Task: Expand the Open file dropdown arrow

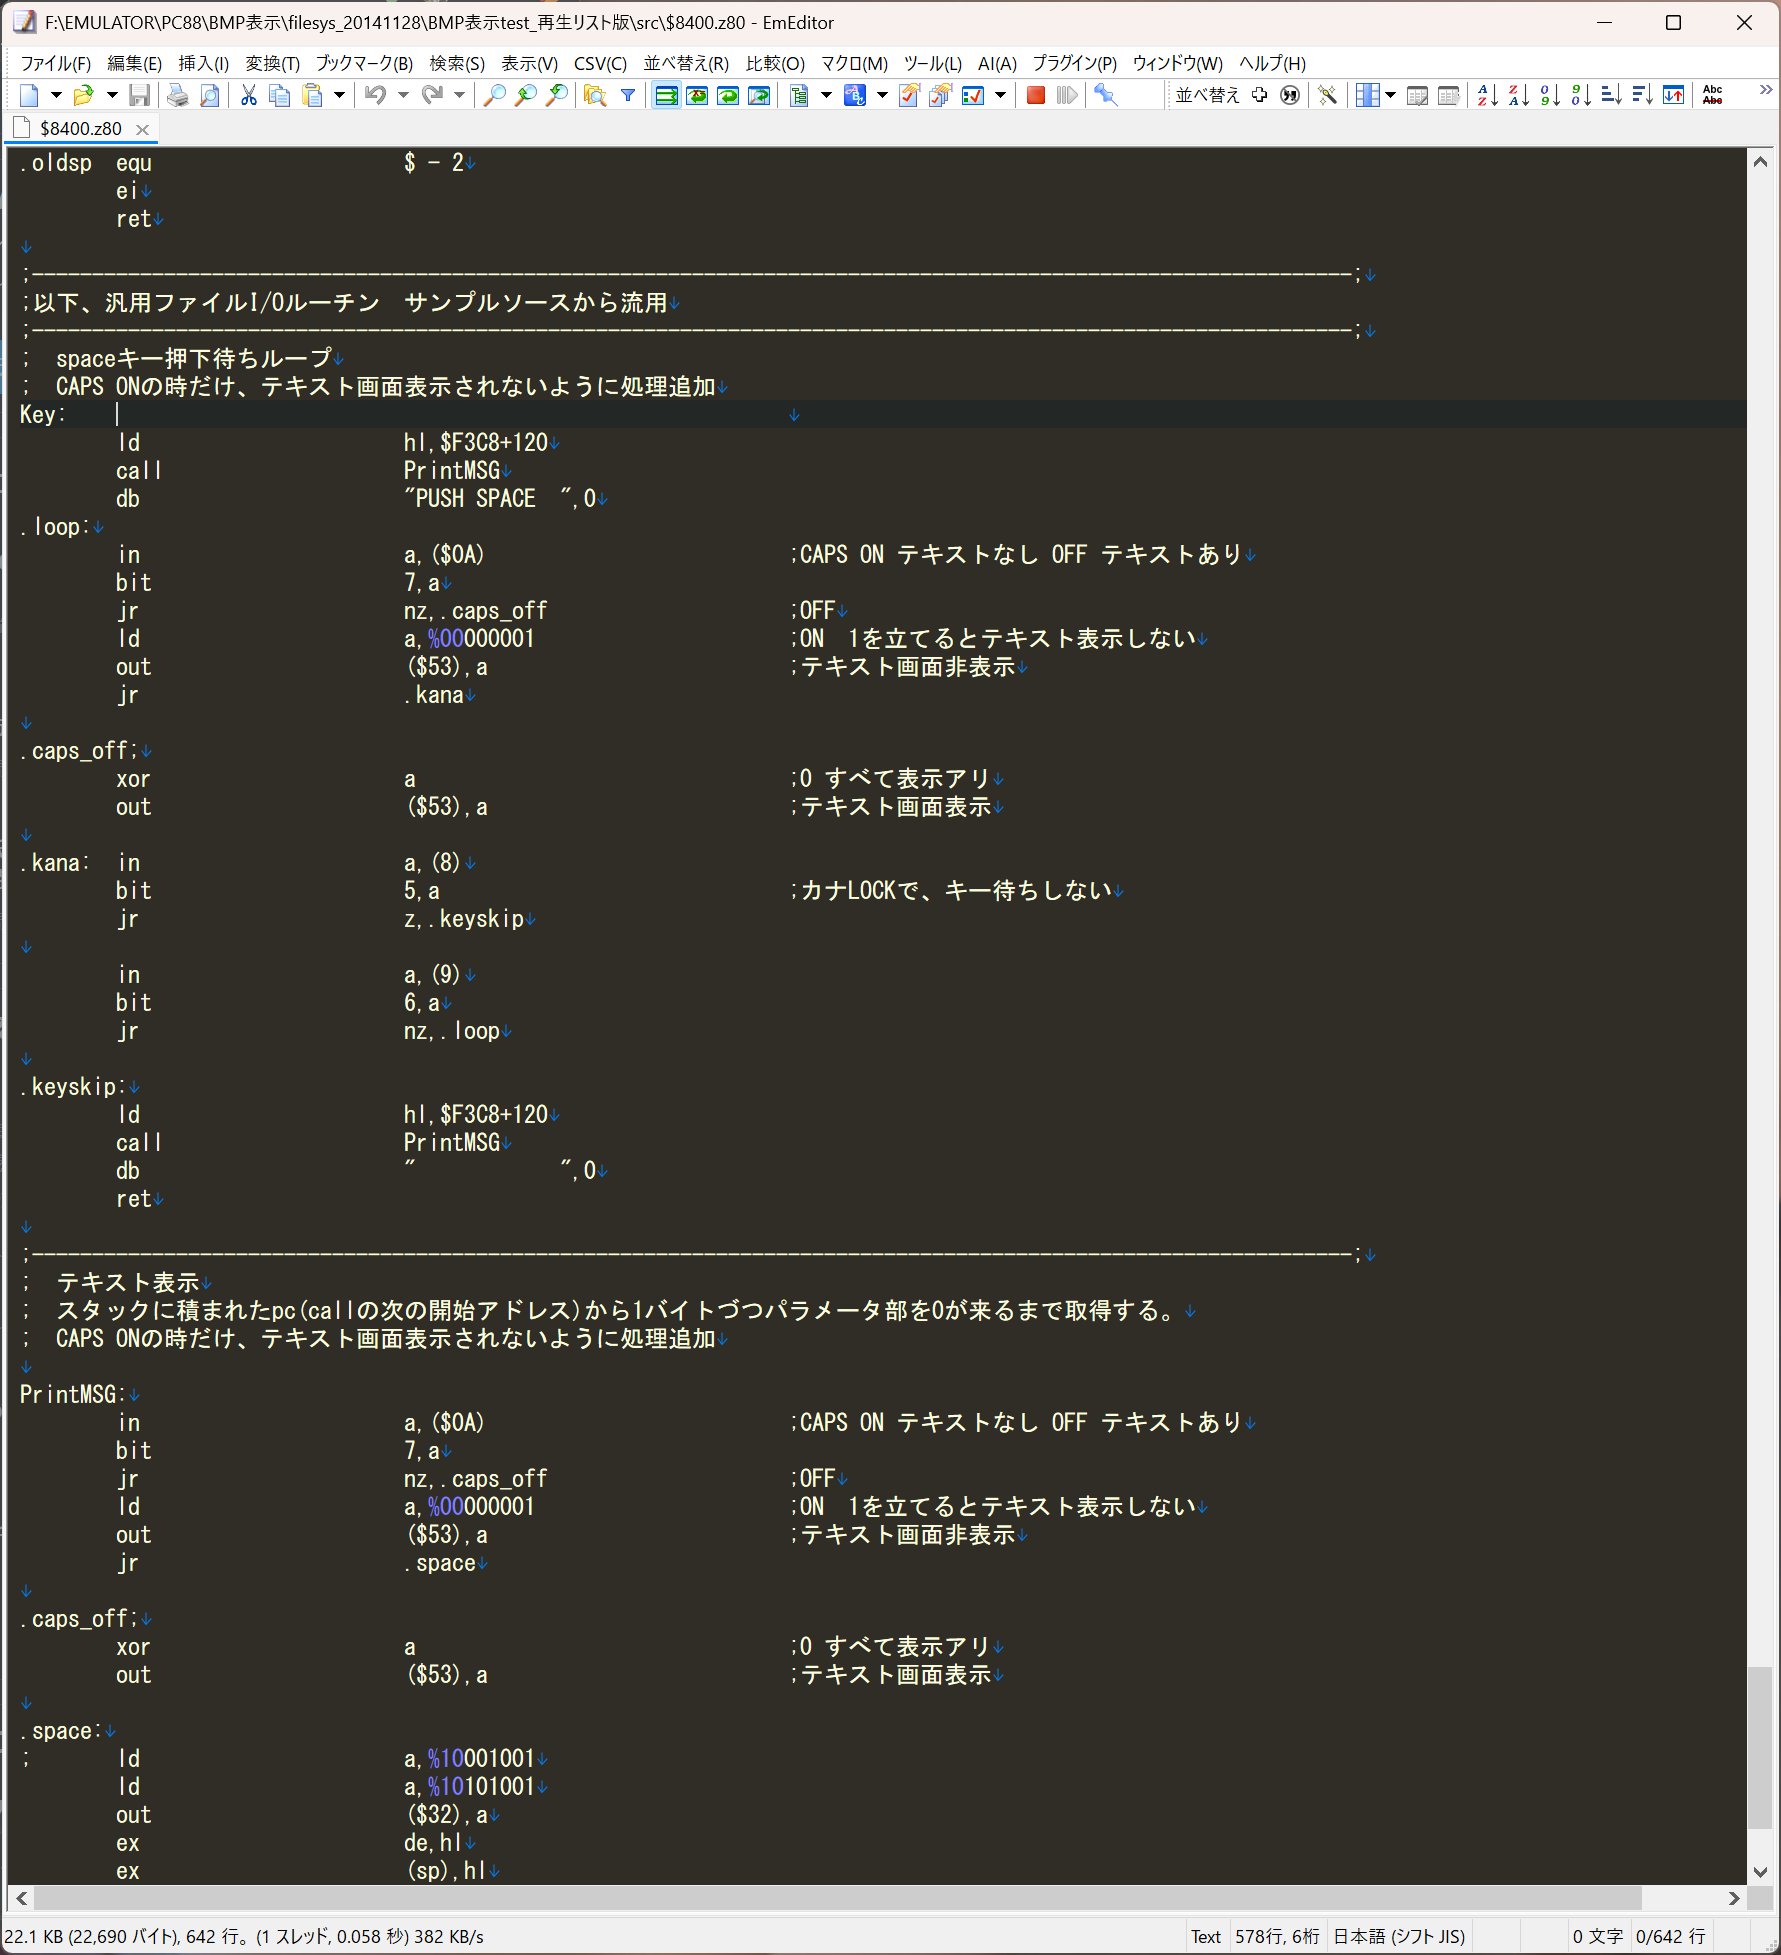Action: coord(112,95)
